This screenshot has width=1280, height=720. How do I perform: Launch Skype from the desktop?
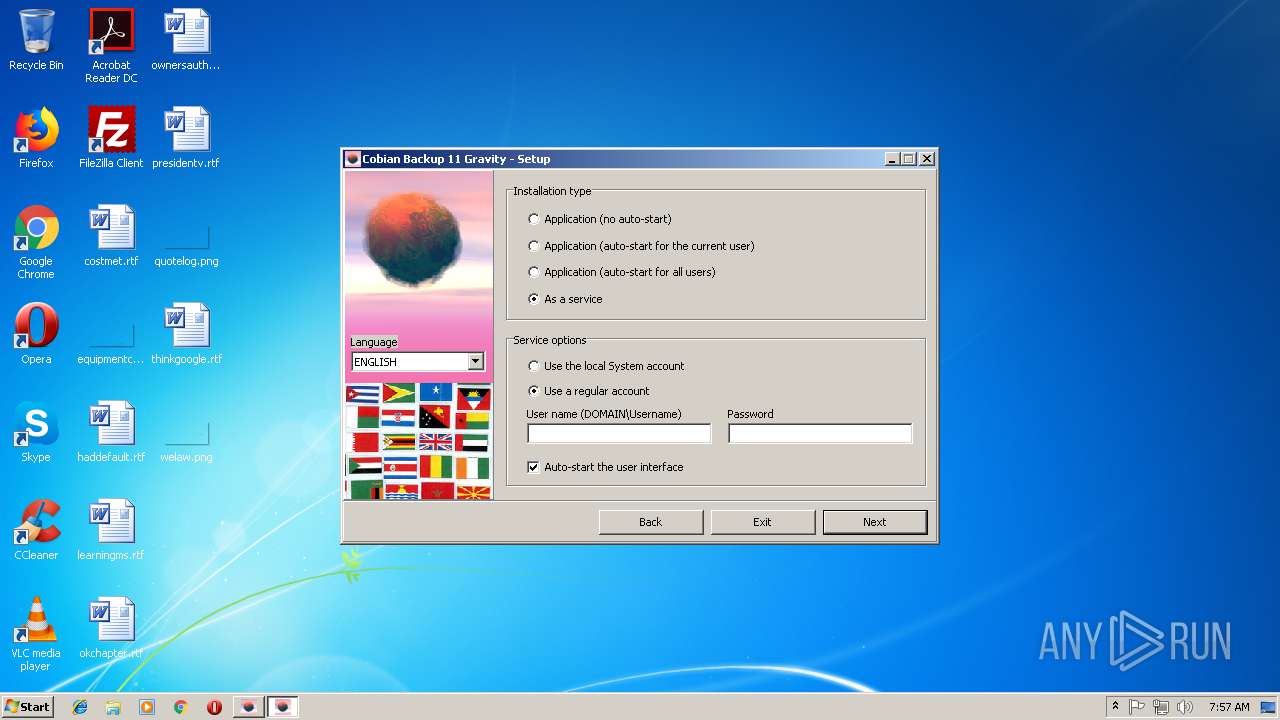[x=36, y=432]
